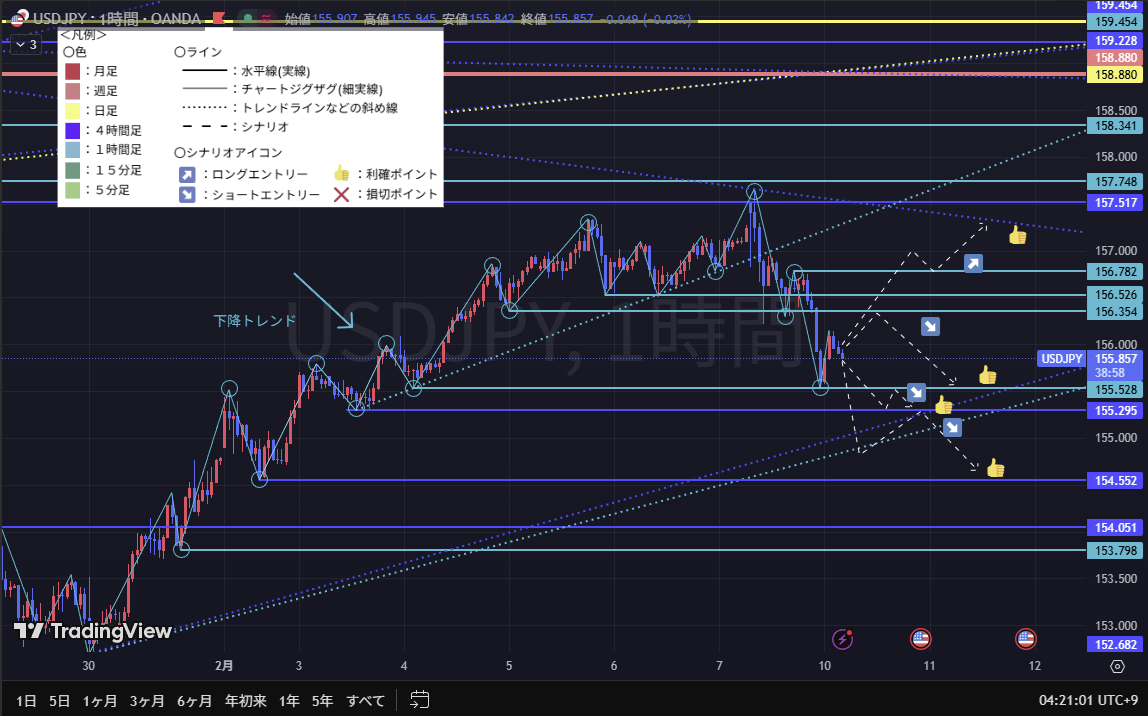This screenshot has width=1148, height=716.
Task: Click the yellow 159.454 price label
Action: click(1115, 22)
